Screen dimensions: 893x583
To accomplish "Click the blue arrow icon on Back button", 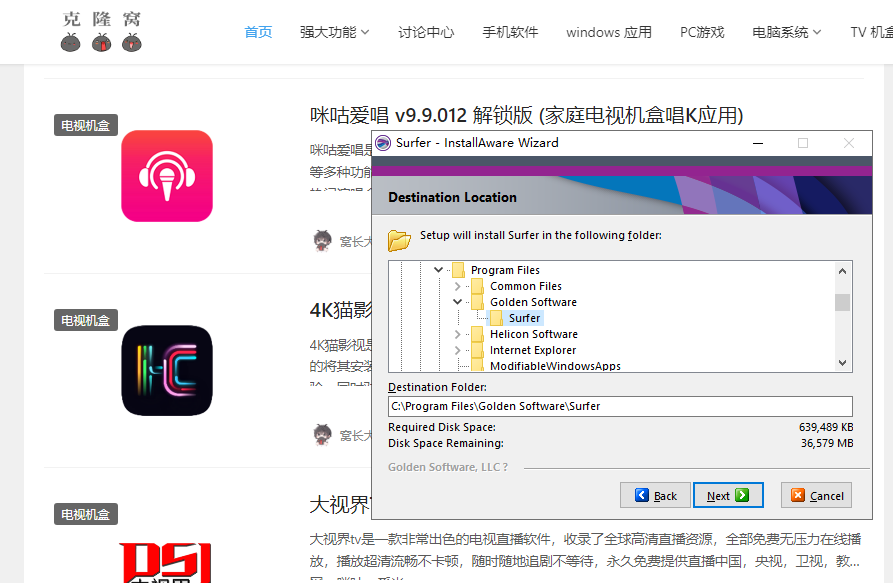I will [x=642, y=495].
